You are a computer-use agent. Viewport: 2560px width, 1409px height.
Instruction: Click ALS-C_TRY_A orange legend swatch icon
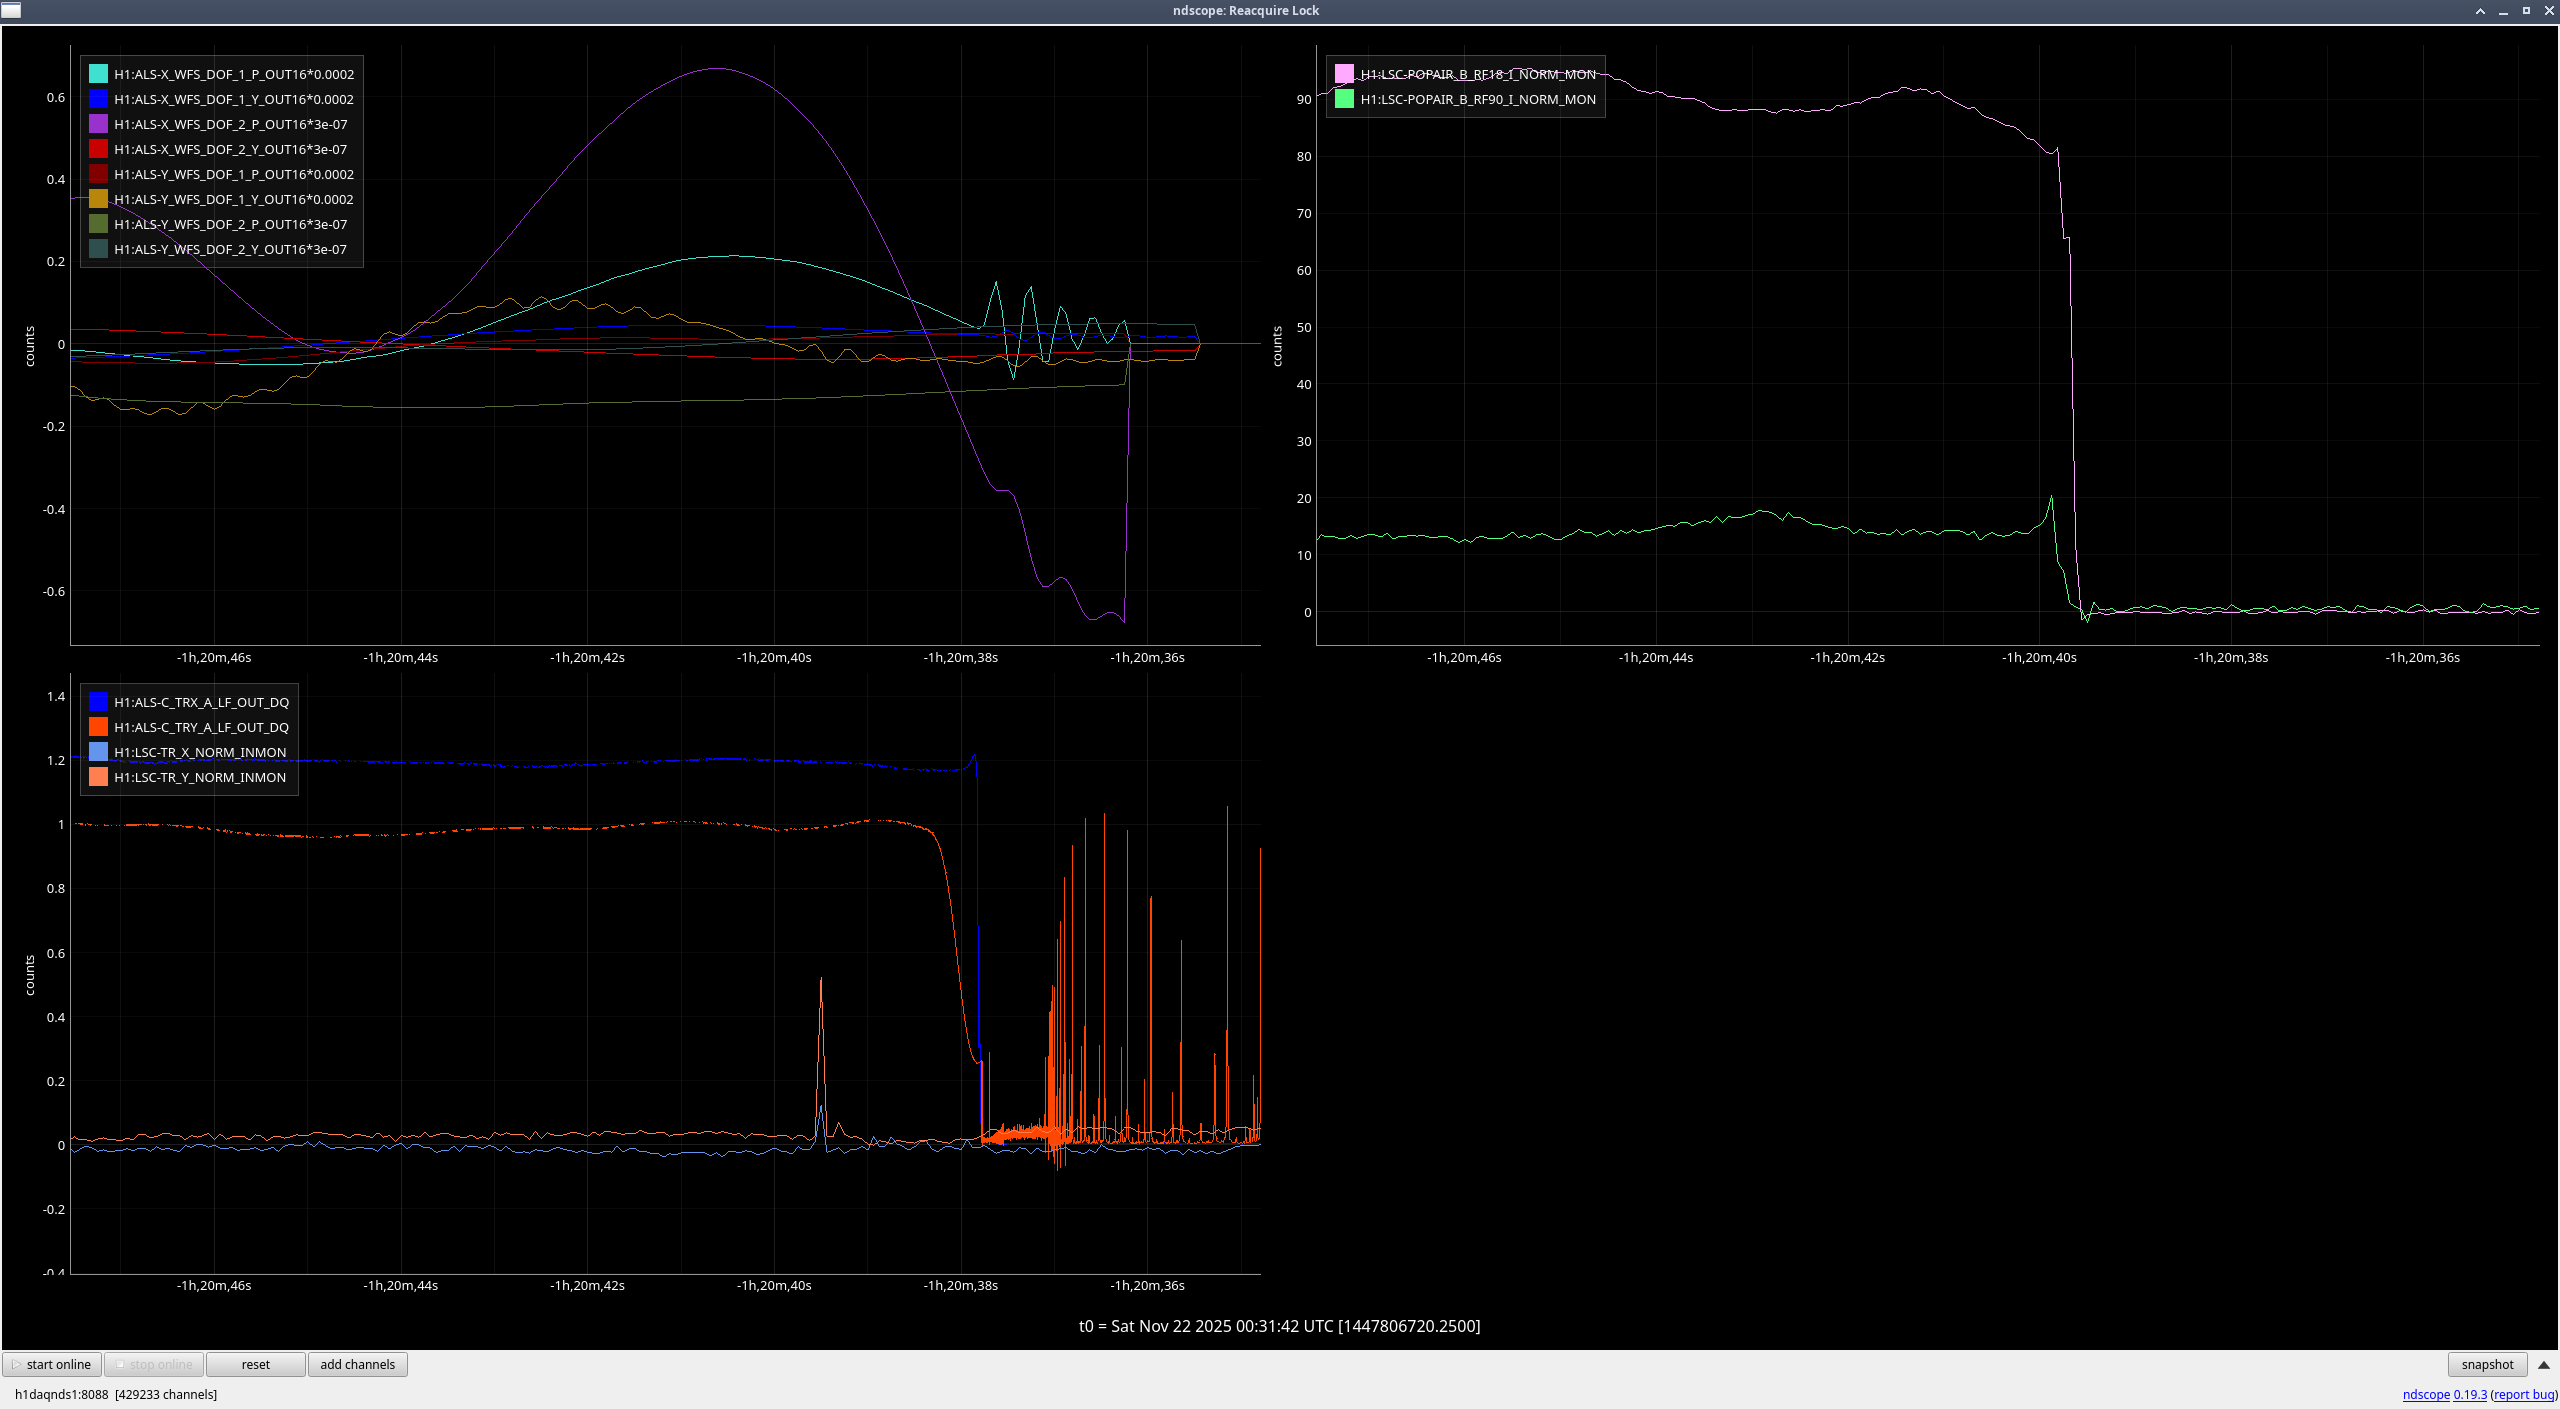coord(98,727)
